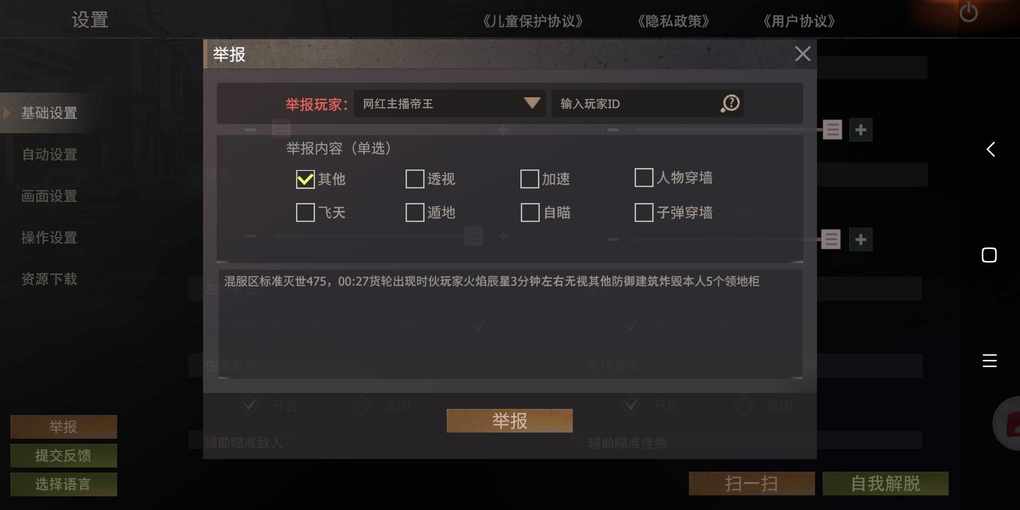The height and width of the screenshot is (510, 1020).
Task: Expand the reported player dropdown arrow
Action: [531, 103]
